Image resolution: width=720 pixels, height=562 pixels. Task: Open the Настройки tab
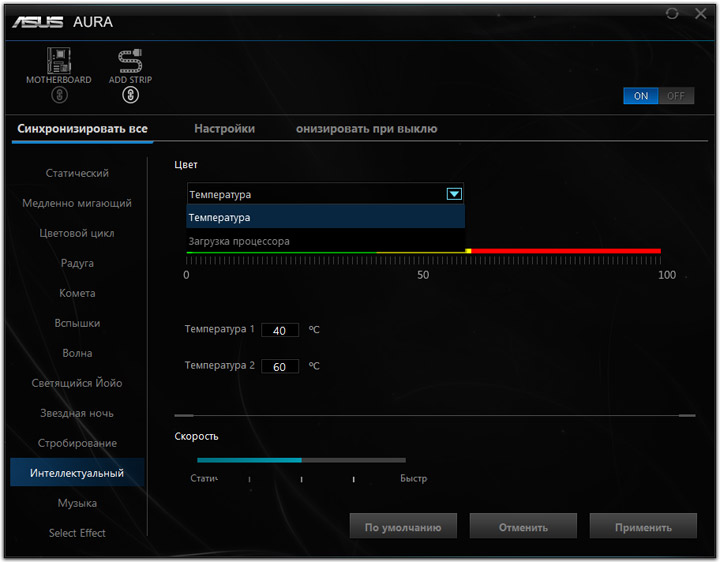[225, 129]
